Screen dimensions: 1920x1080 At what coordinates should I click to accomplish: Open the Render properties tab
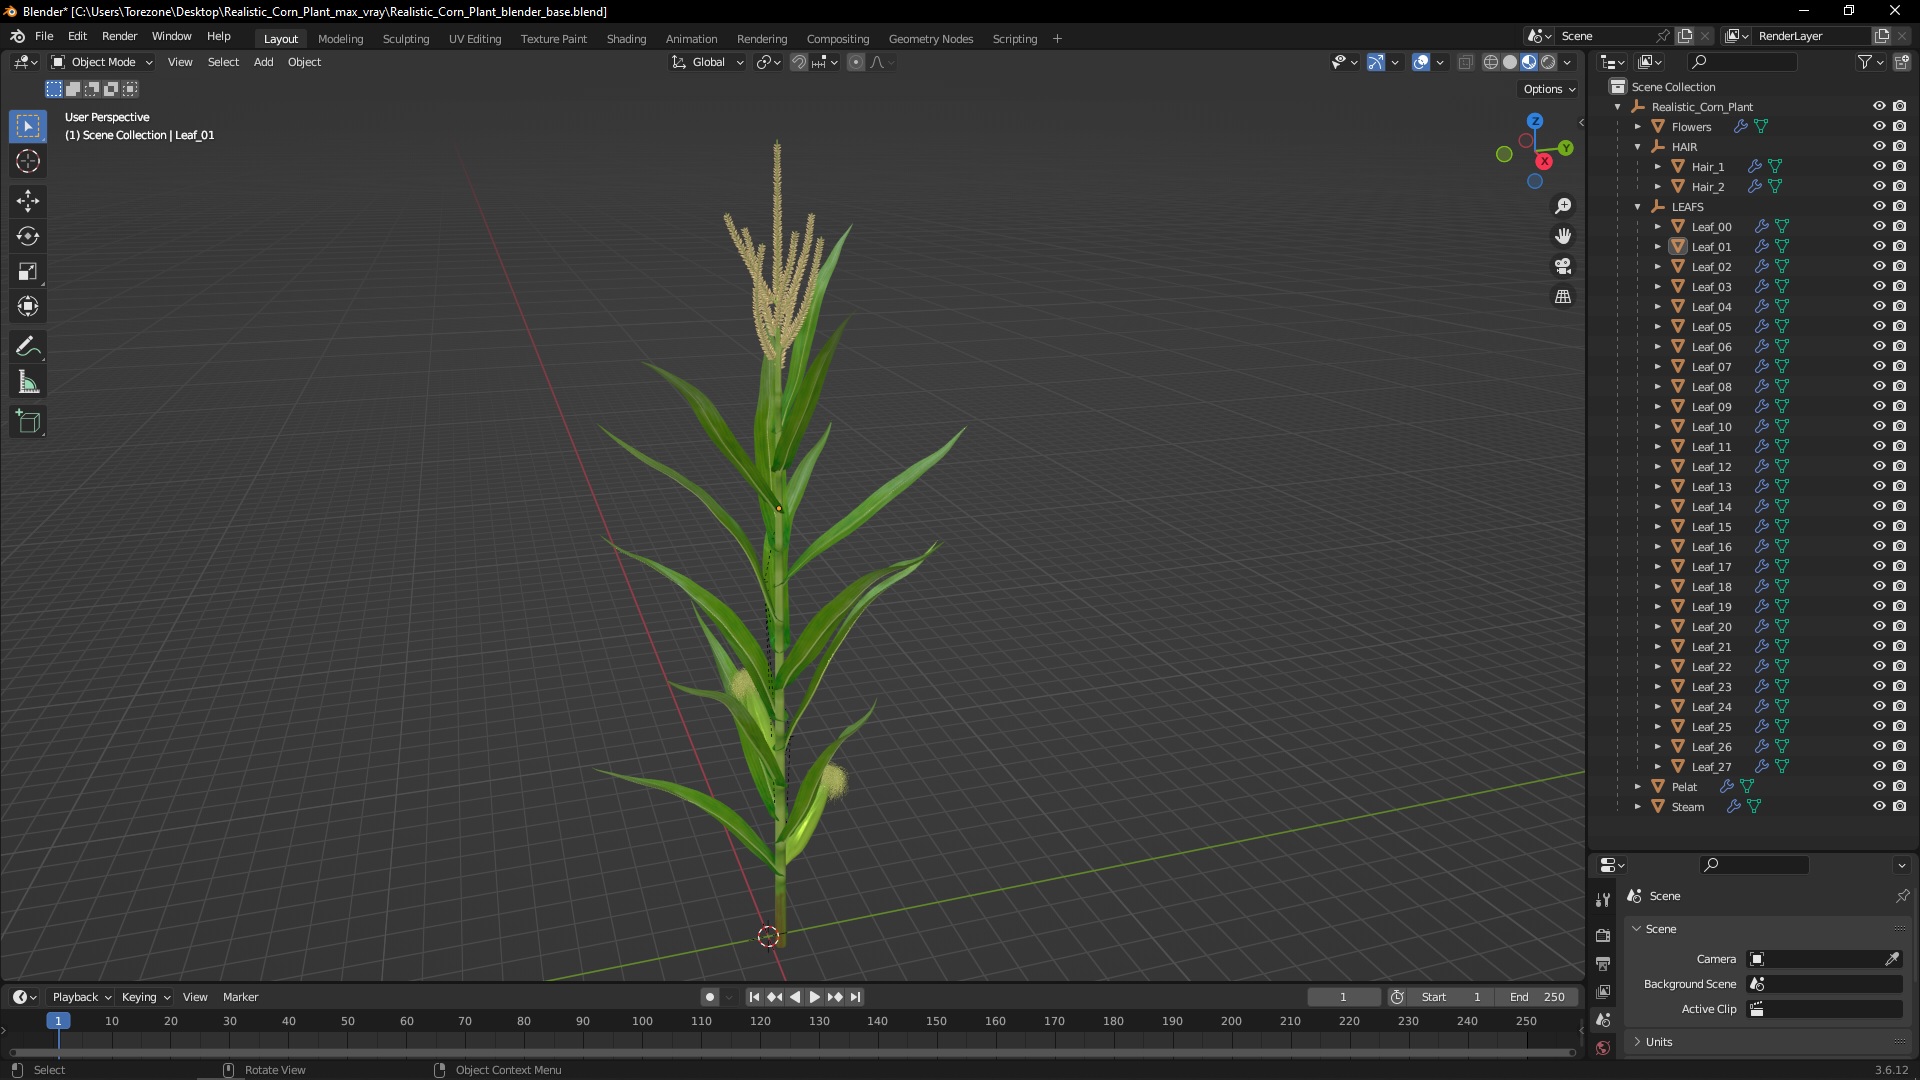click(x=1603, y=936)
